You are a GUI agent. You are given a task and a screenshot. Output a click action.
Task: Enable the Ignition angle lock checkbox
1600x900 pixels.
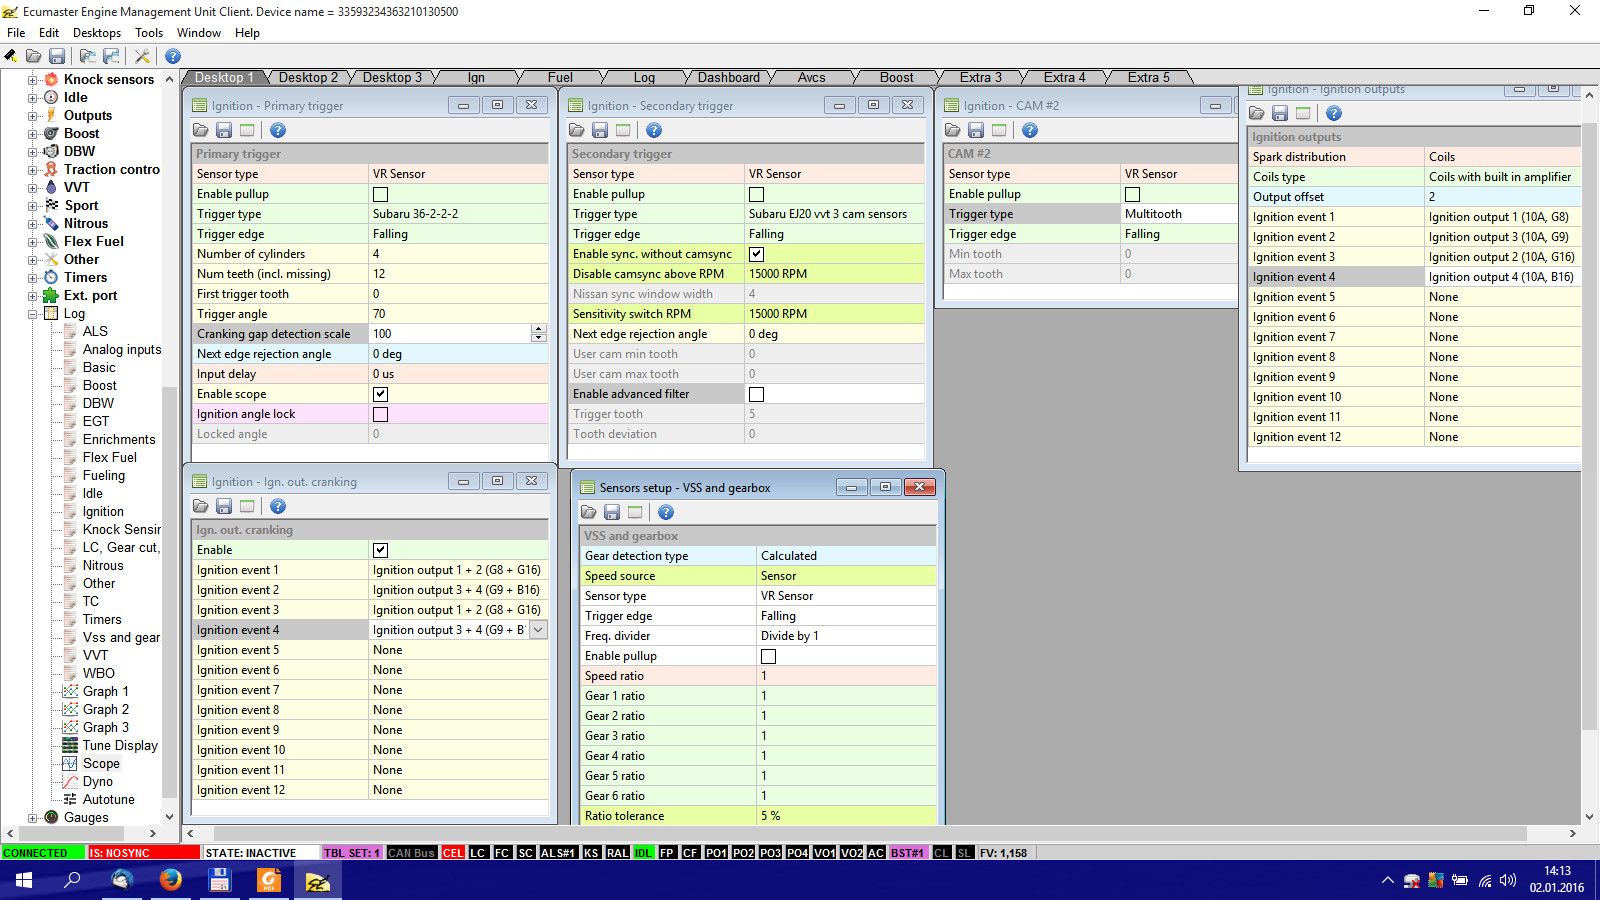[x=380, y=414]
